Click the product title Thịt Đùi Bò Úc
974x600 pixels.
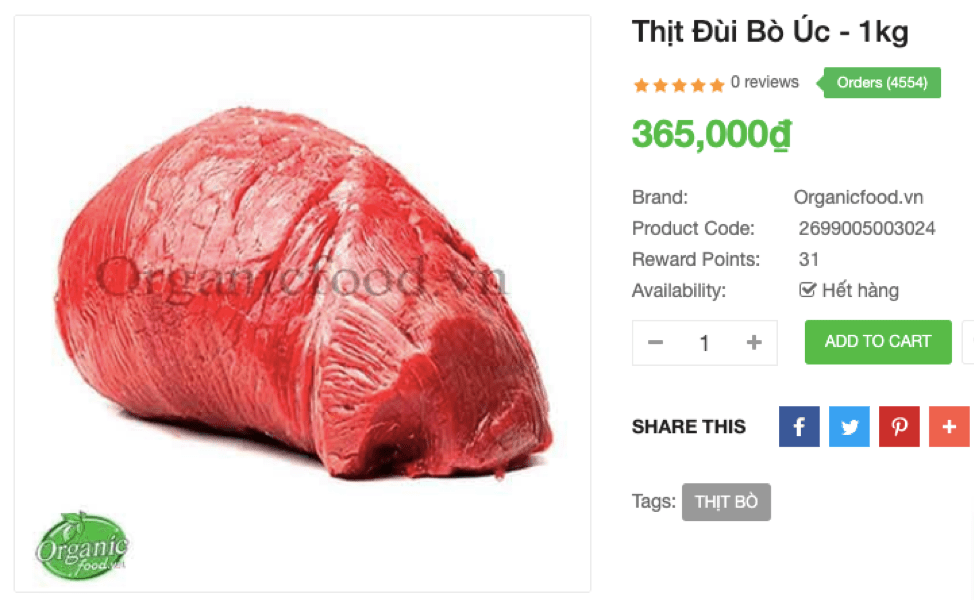coord(731,32)
